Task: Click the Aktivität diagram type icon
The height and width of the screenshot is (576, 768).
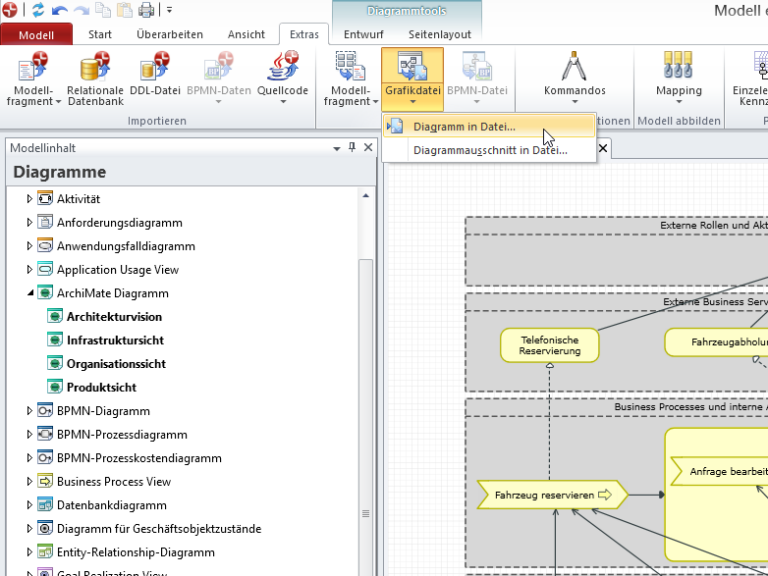Action: 45,198
